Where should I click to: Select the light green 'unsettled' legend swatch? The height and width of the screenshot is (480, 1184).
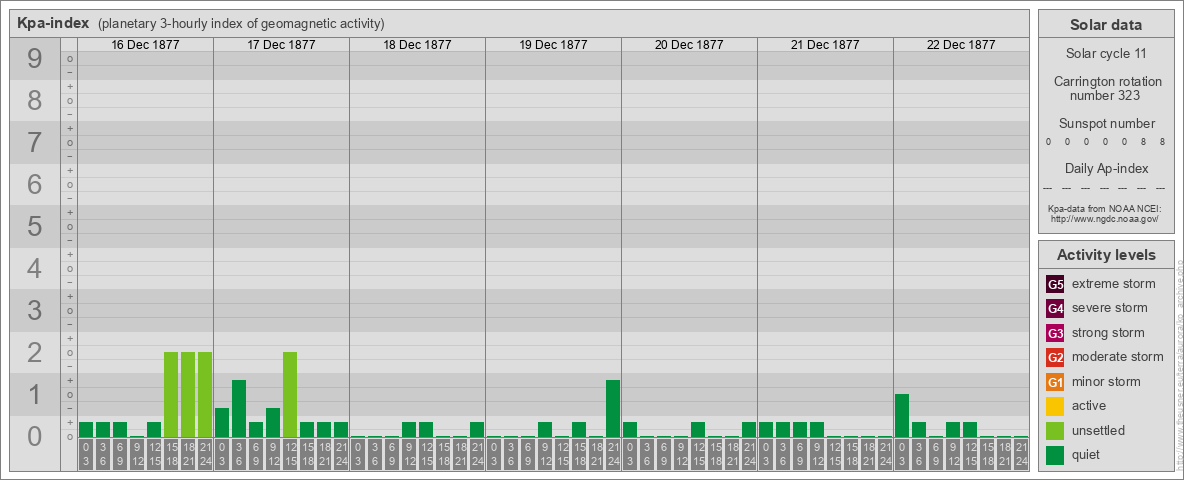1055,431
